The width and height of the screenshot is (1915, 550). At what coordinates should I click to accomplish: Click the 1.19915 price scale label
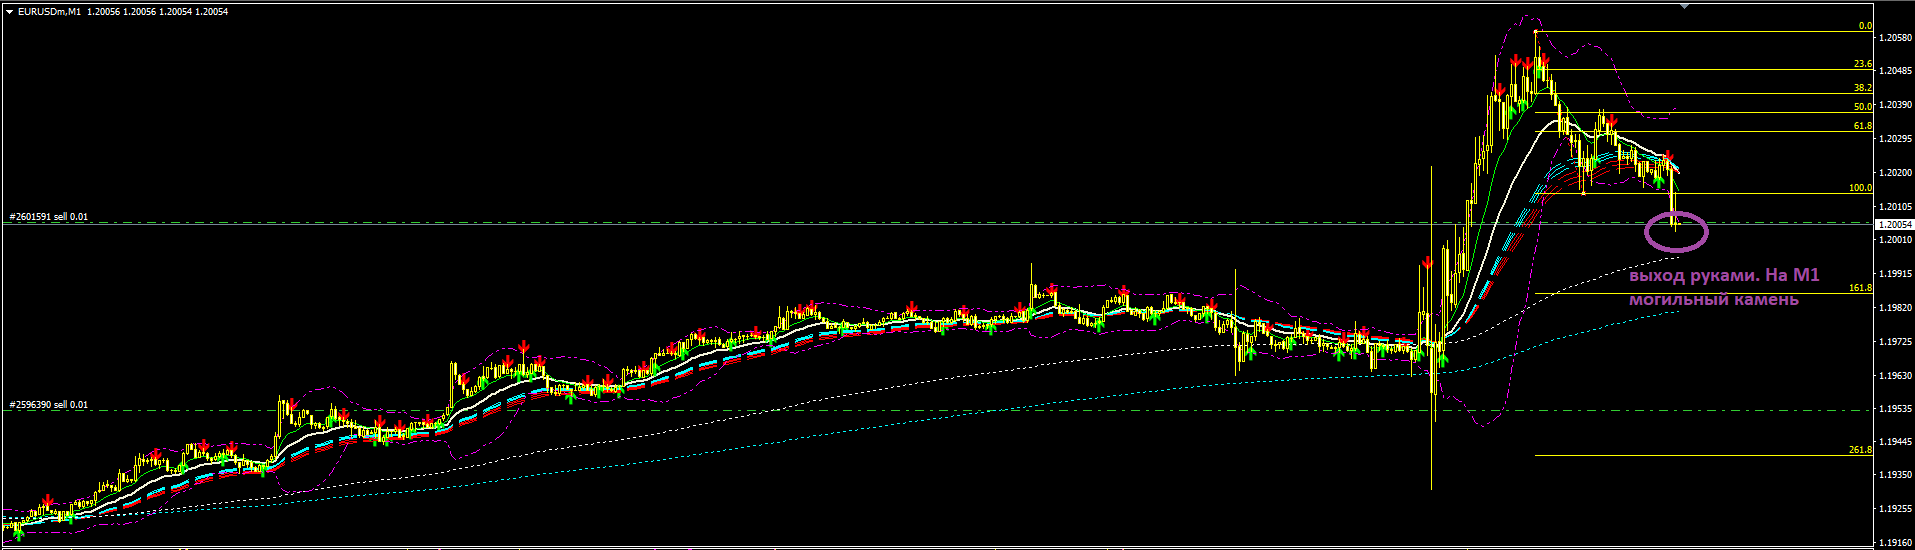tap(1896, 274)
